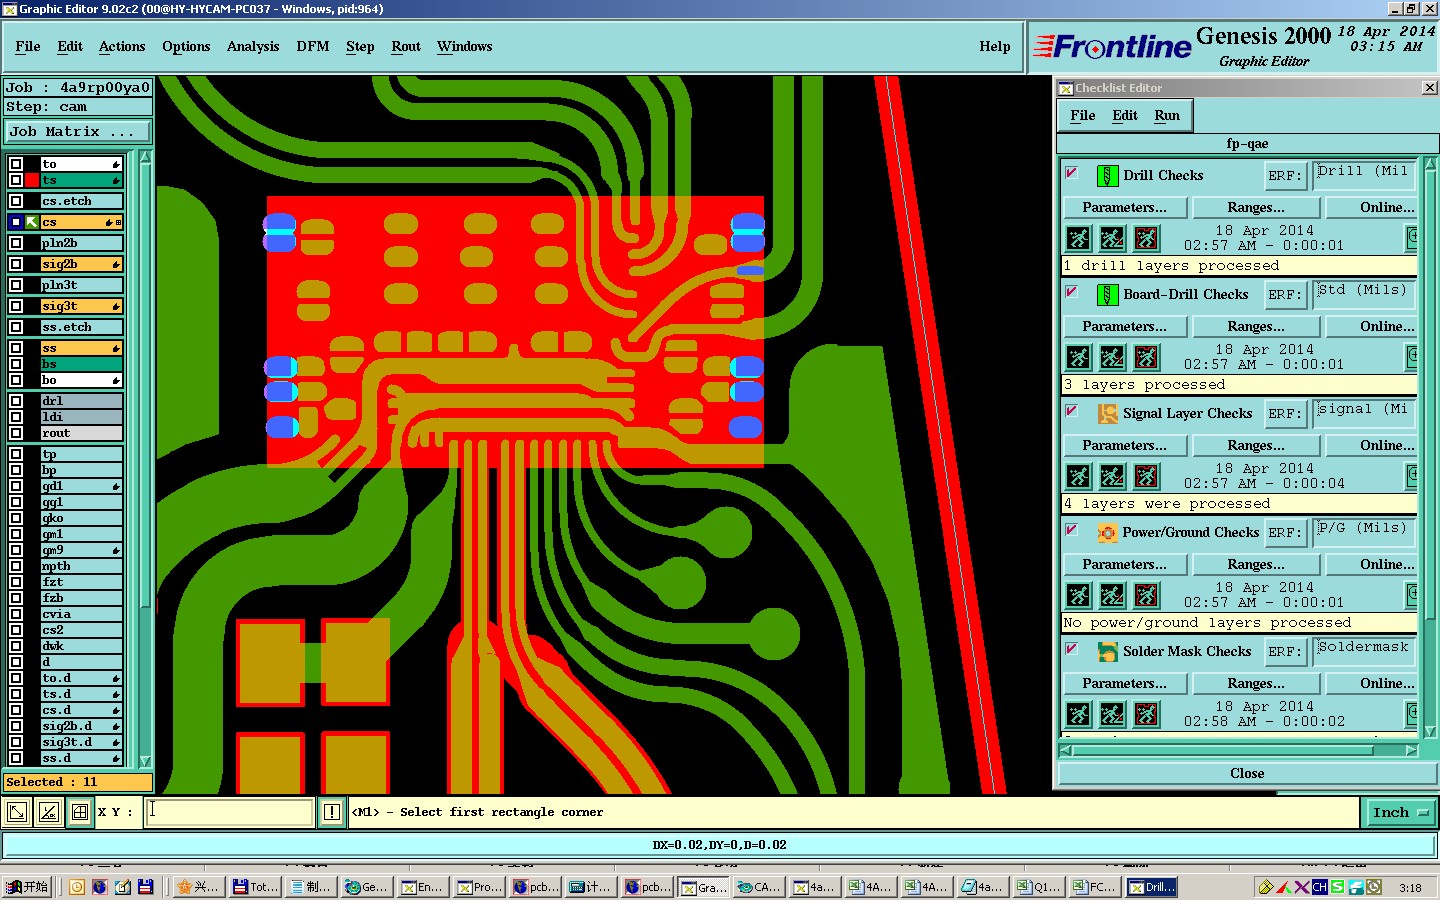Click the layer list vertical scrollbar

click(x=145, y=460)
